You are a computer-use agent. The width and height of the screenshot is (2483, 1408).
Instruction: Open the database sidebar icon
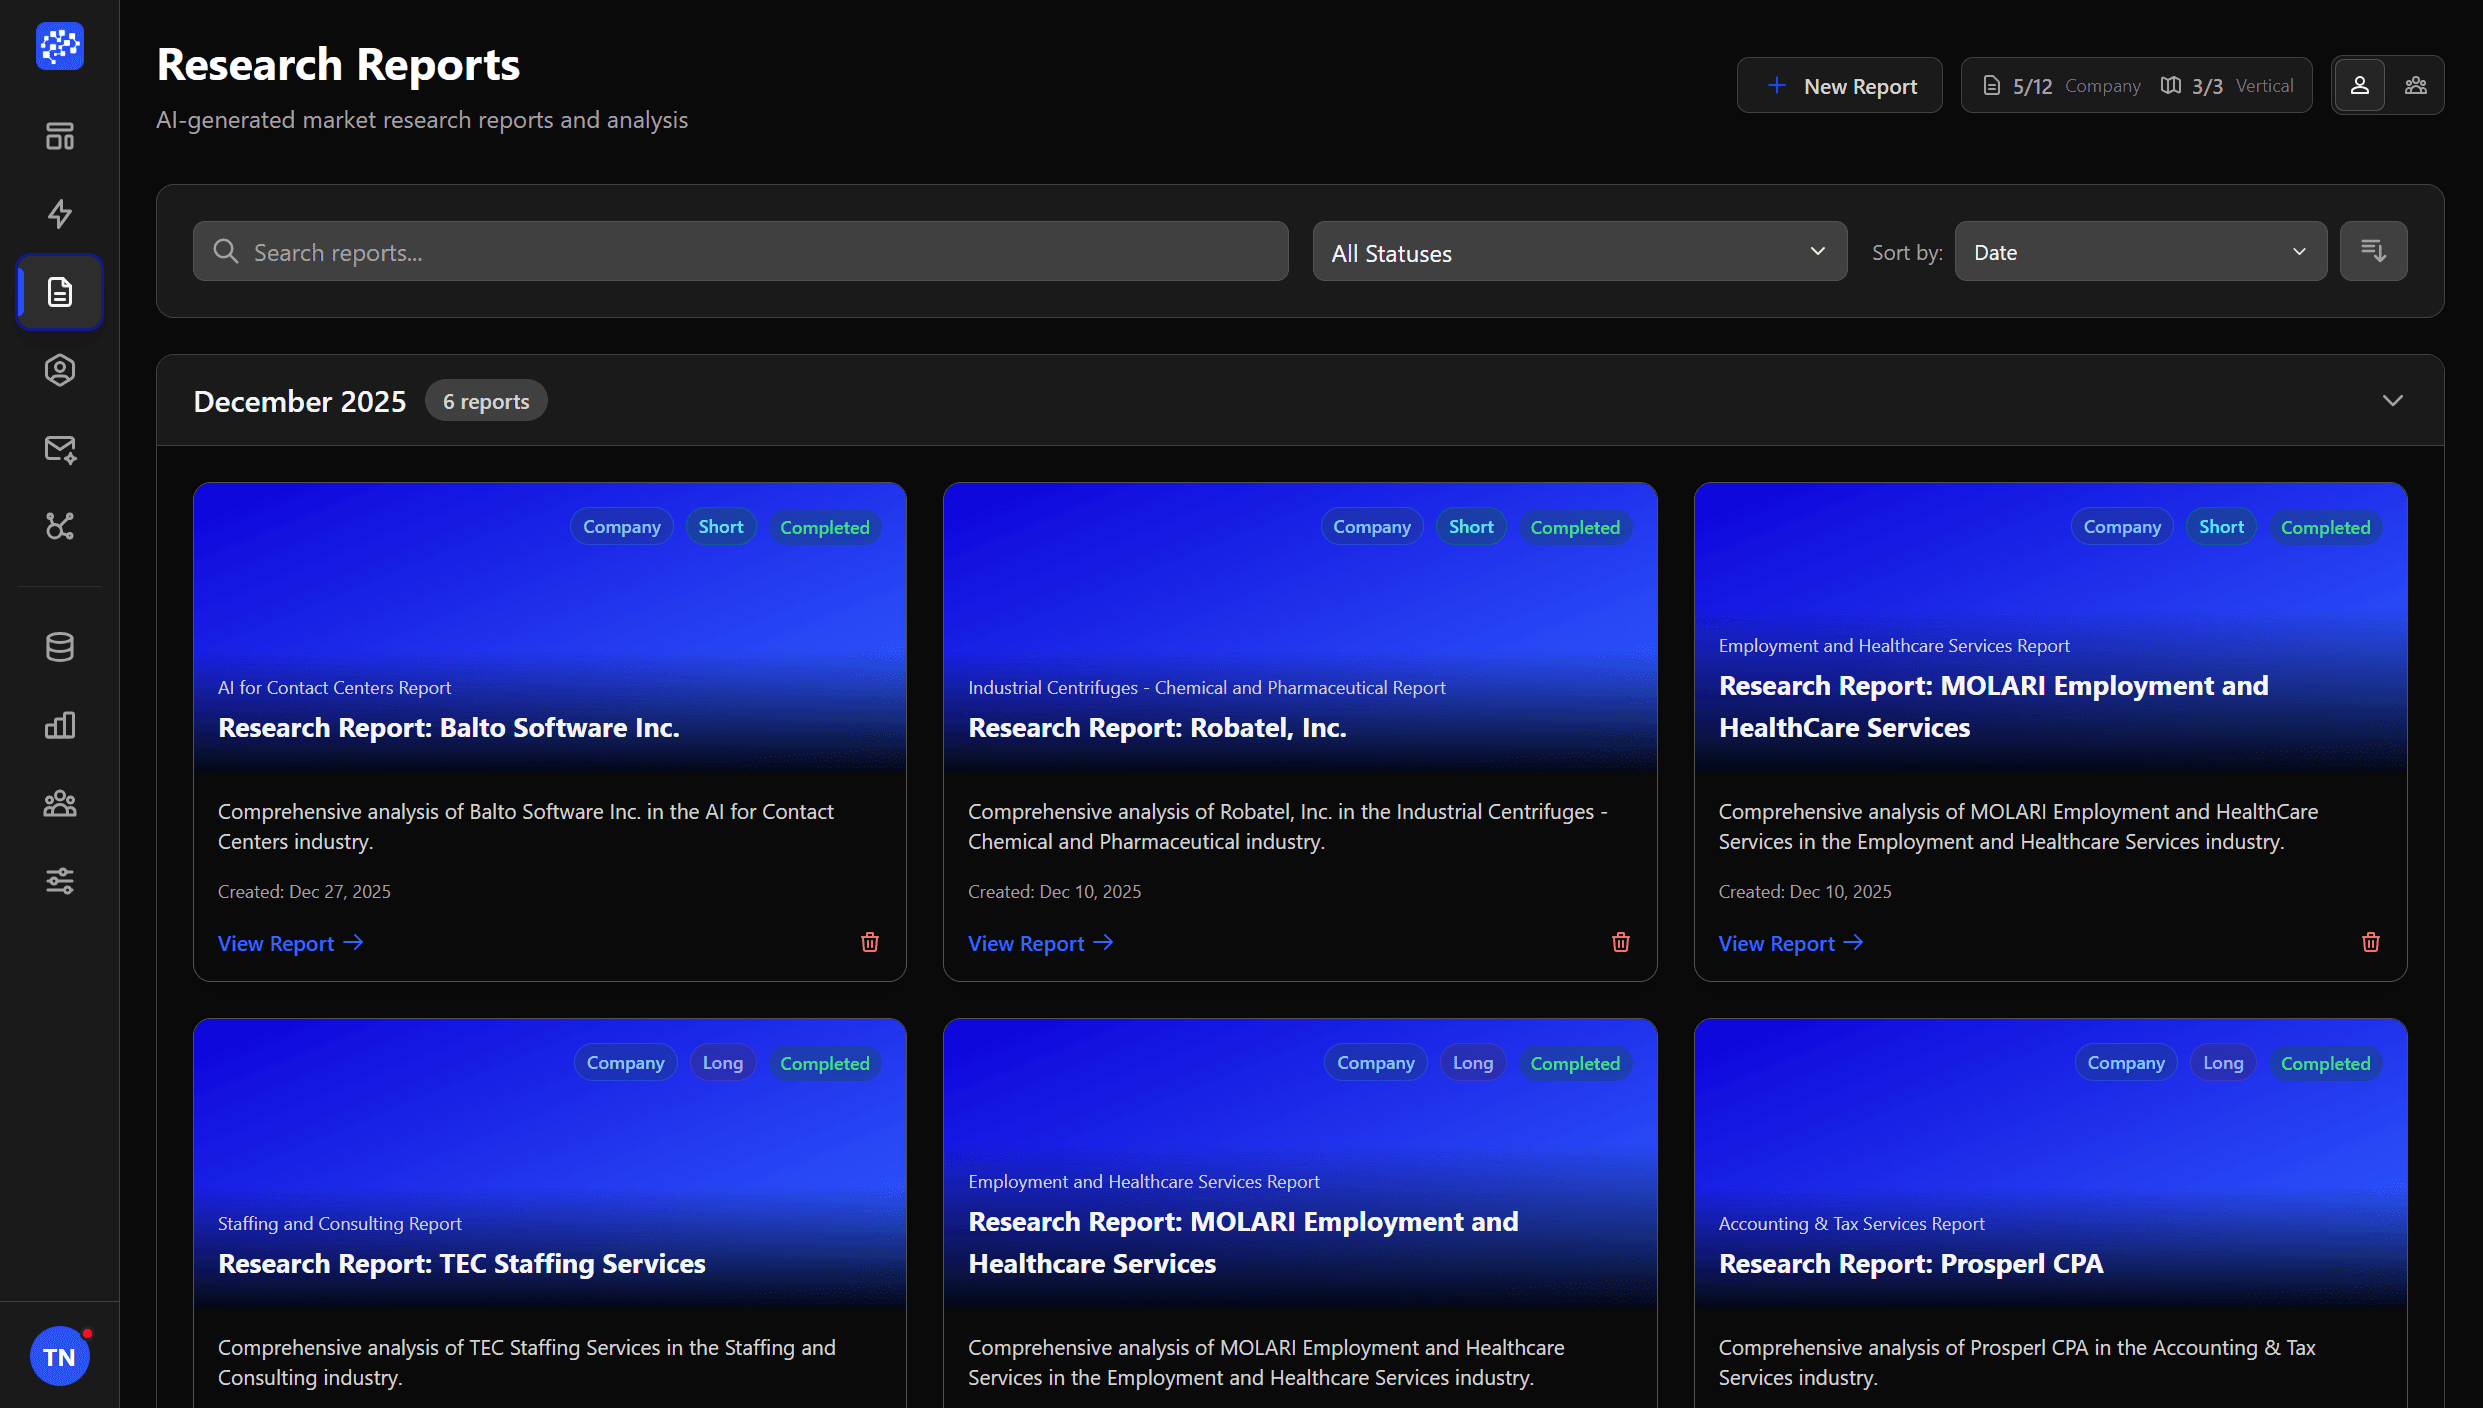pyautogui.click(x=60, y=647)
